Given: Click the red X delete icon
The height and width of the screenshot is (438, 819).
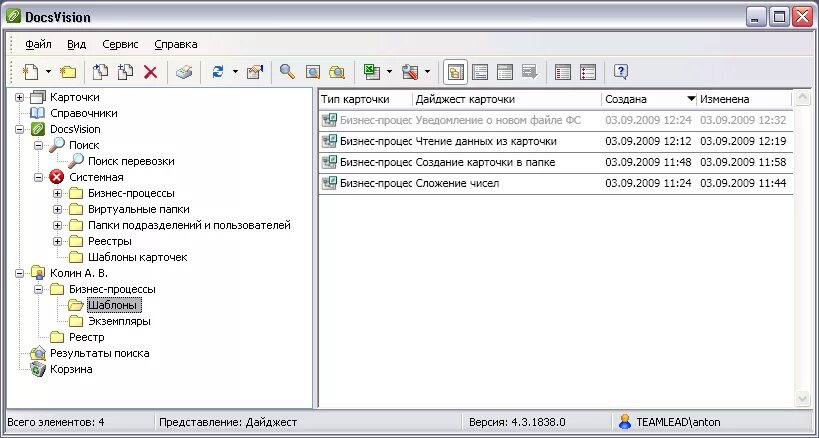Looking at the screenshot, I should click(x=150, y=72).
